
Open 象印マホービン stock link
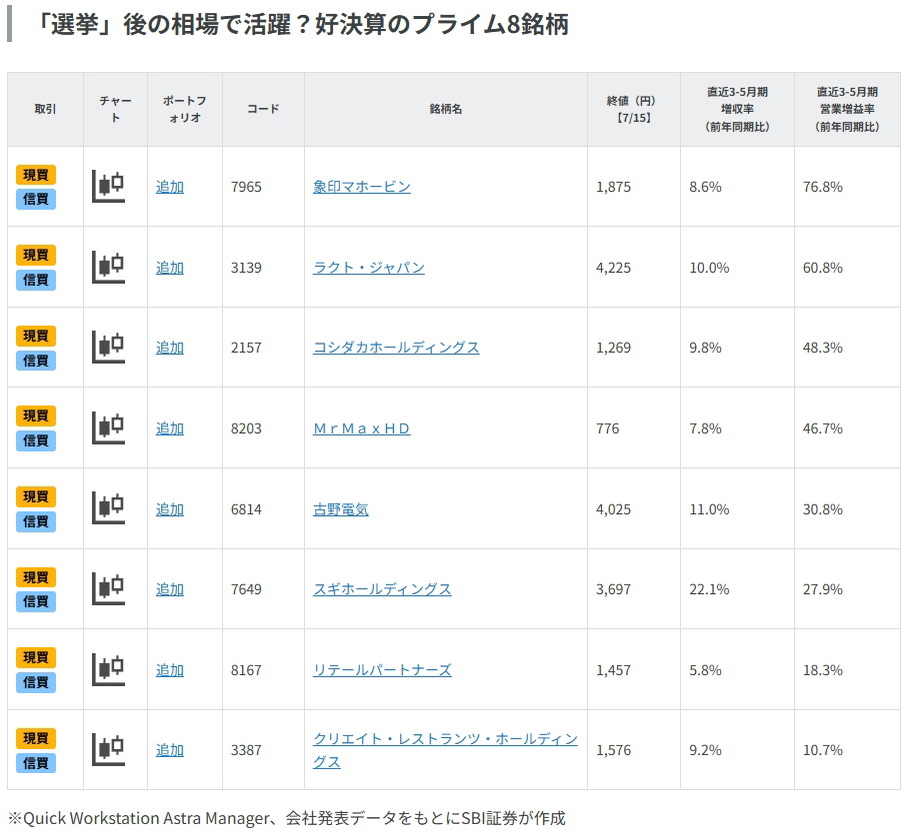tap(362, 187)
